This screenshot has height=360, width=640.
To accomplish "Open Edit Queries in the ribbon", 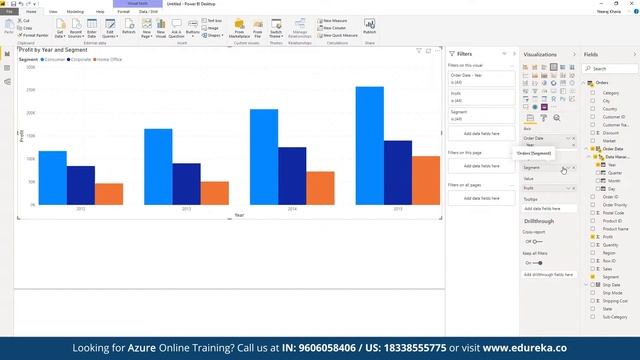I will point(110,28).
